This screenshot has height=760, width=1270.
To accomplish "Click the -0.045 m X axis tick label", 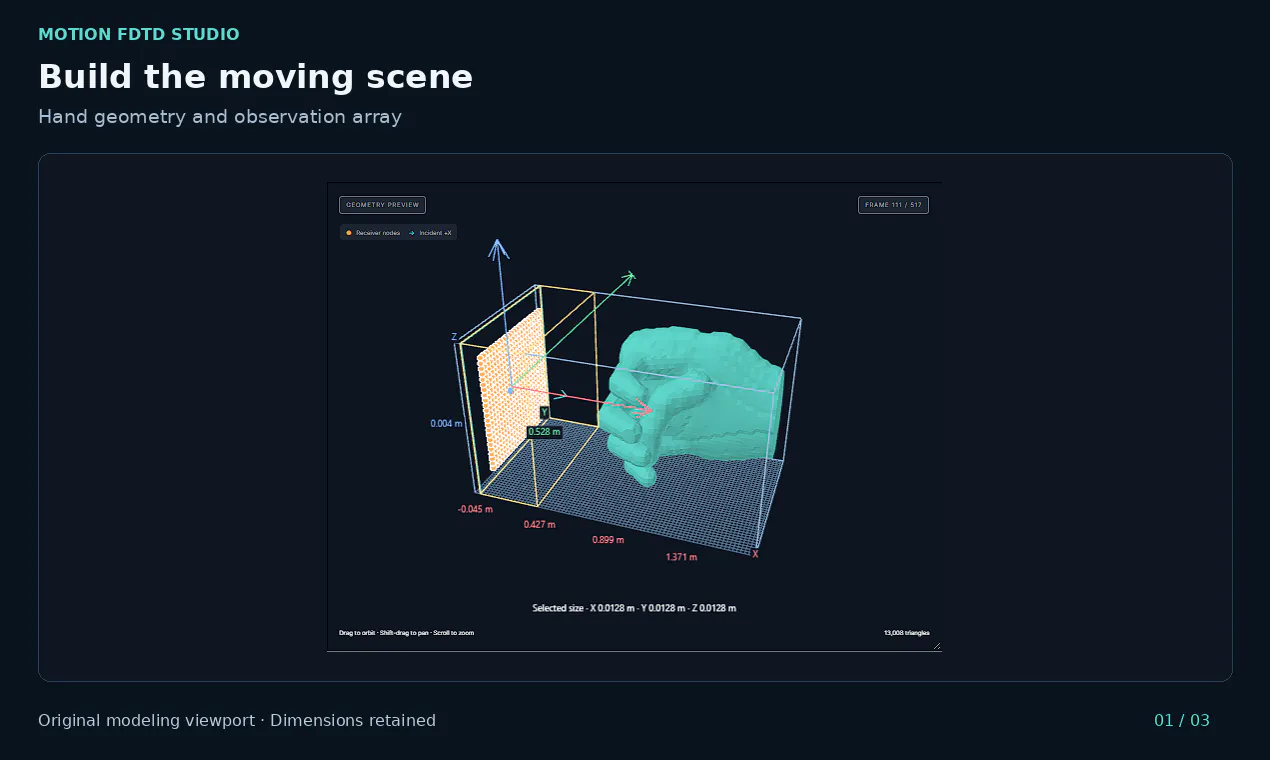I will (475, 509).
